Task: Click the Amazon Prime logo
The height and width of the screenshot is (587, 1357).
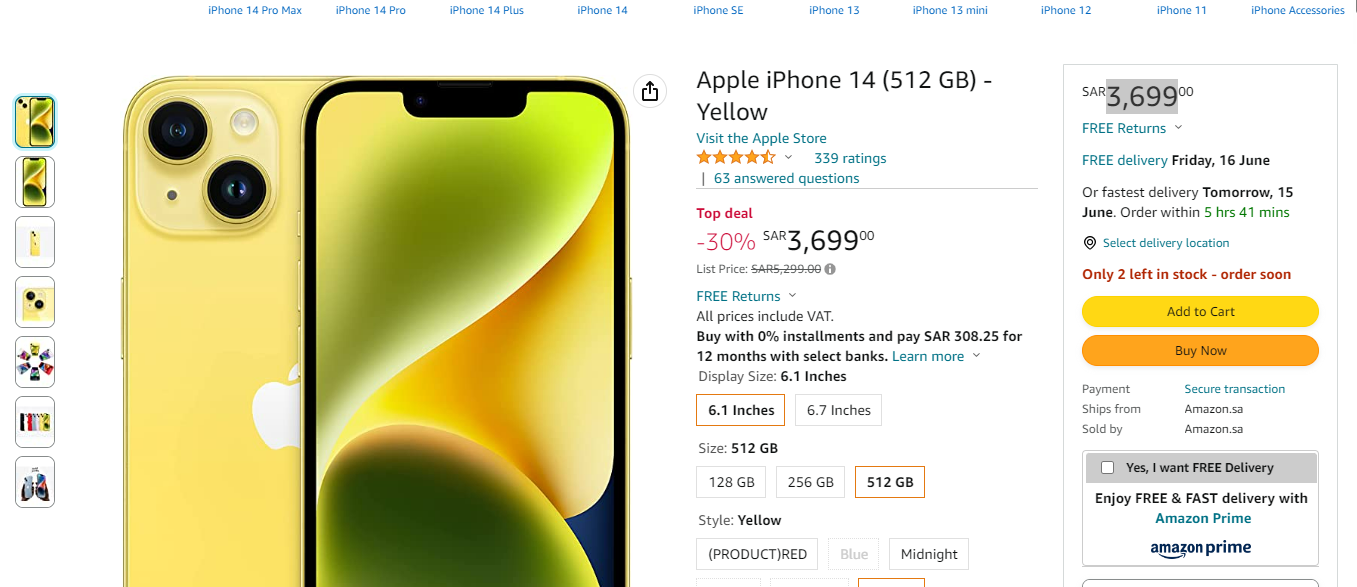Action: click(1200, 548)
